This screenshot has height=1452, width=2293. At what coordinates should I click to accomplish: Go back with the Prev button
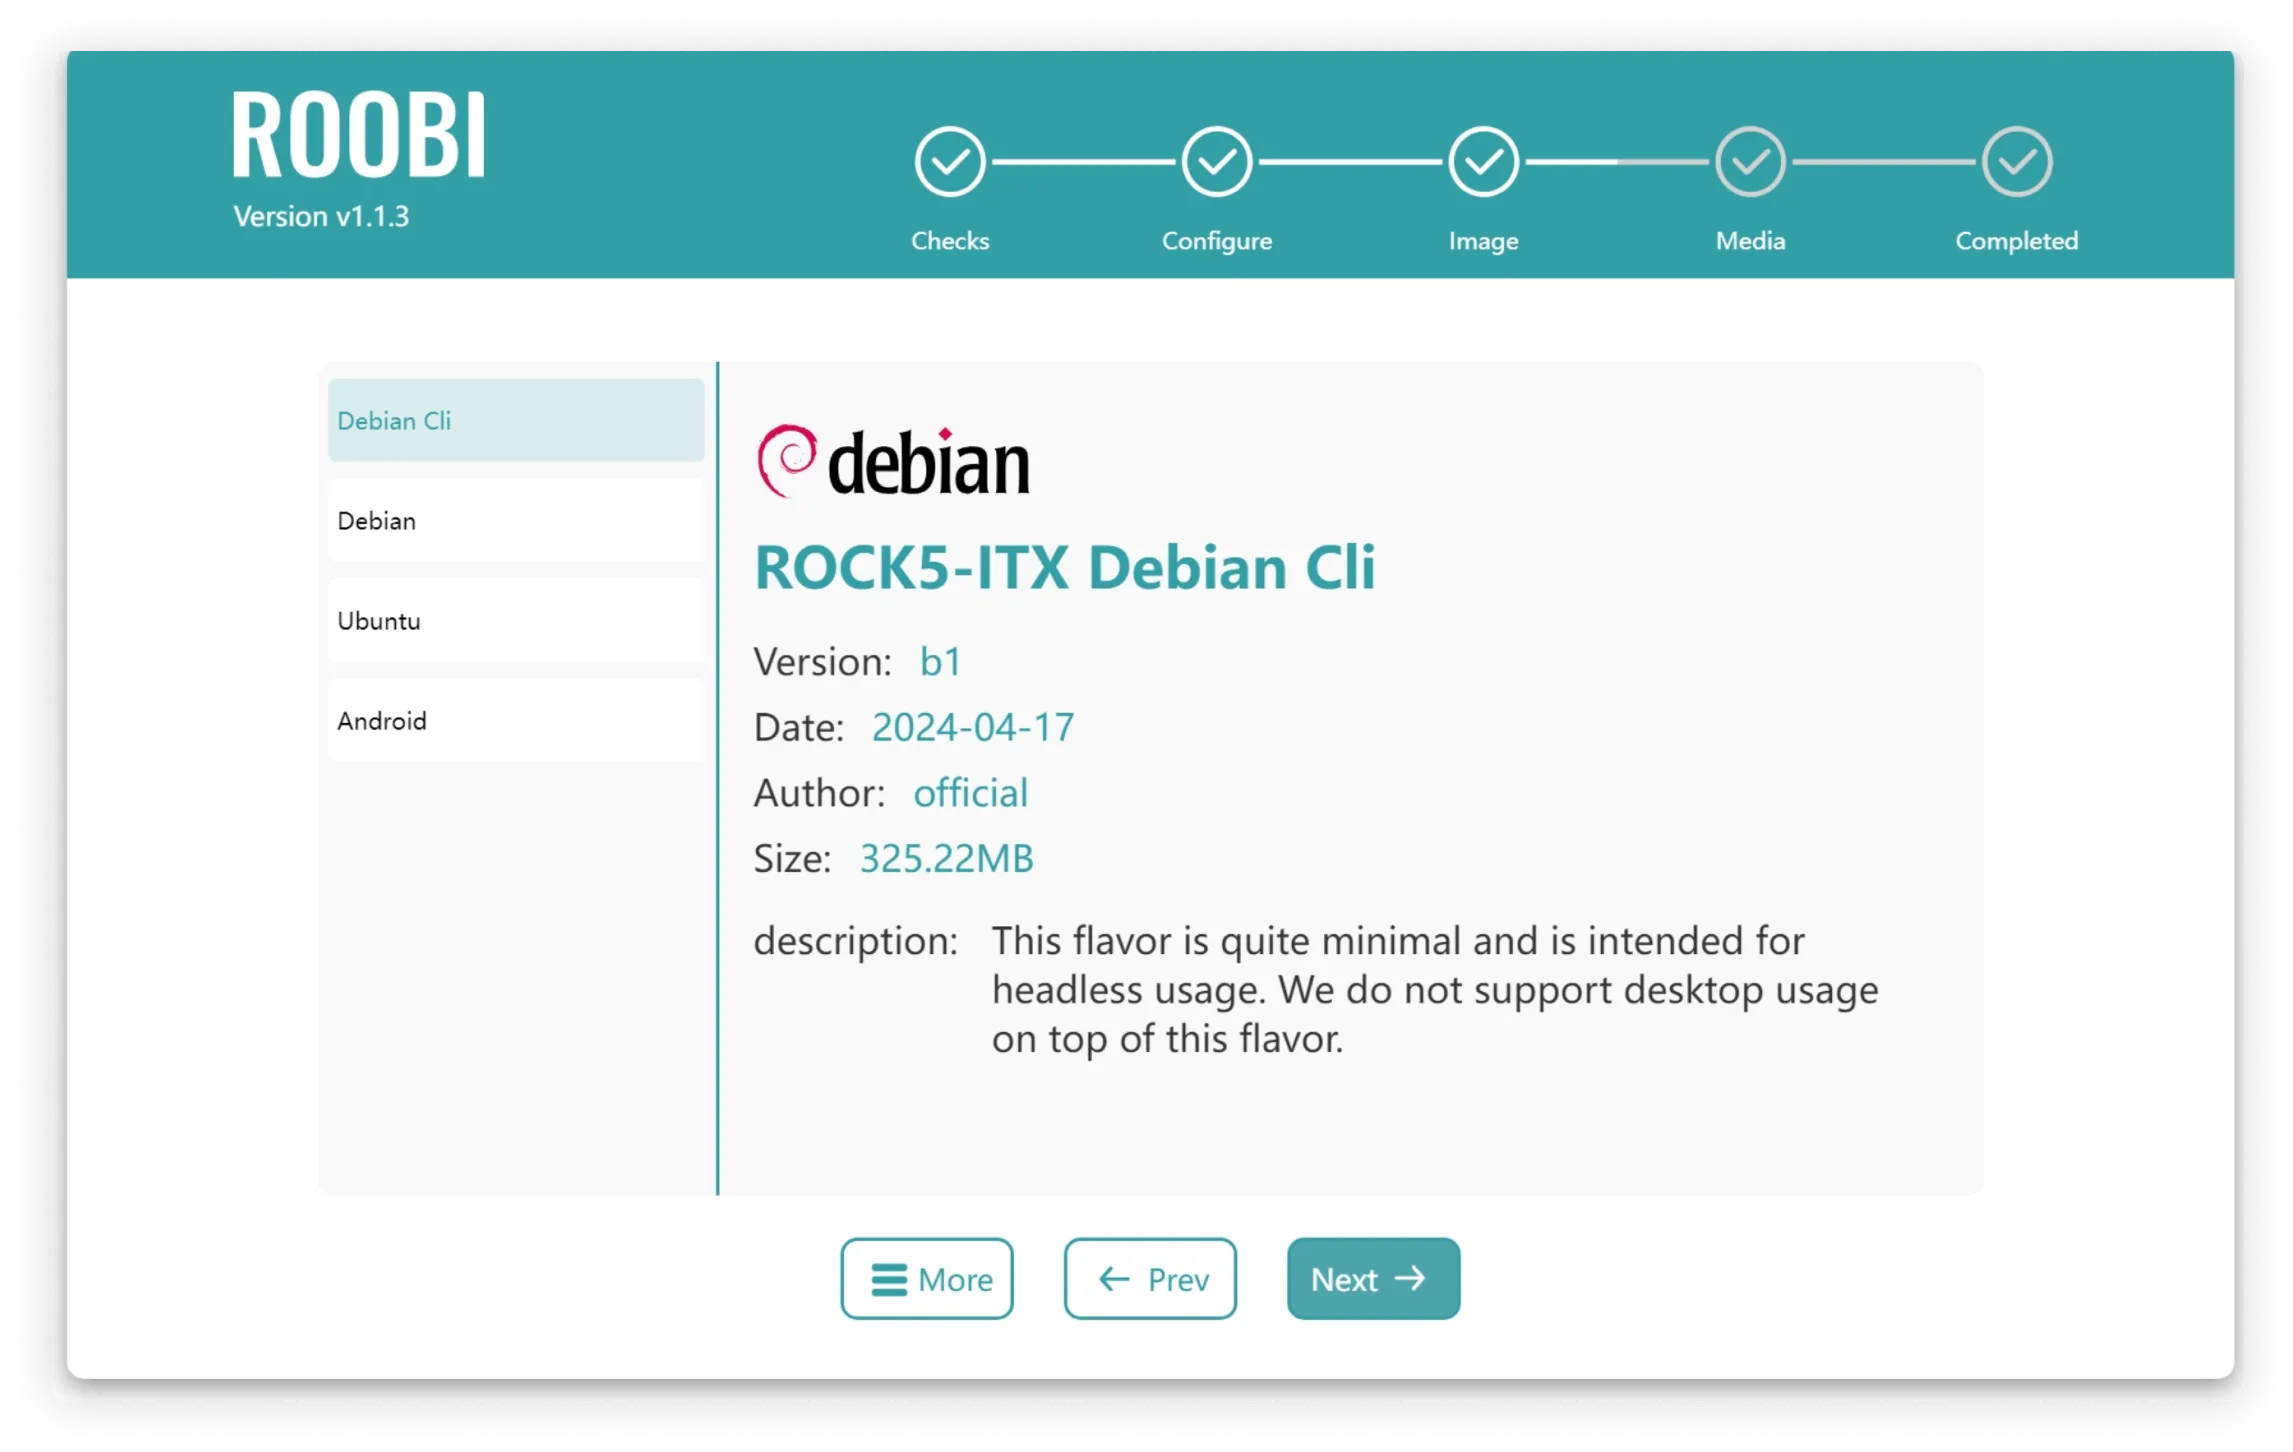click(1149, 1278)
